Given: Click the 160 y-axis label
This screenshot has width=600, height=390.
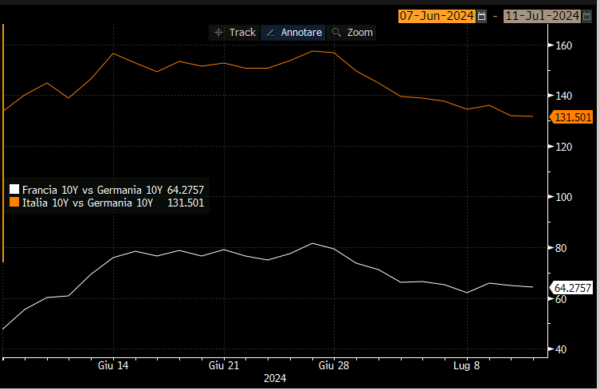Looking at the screenshot, I should (x=563, y=46).
